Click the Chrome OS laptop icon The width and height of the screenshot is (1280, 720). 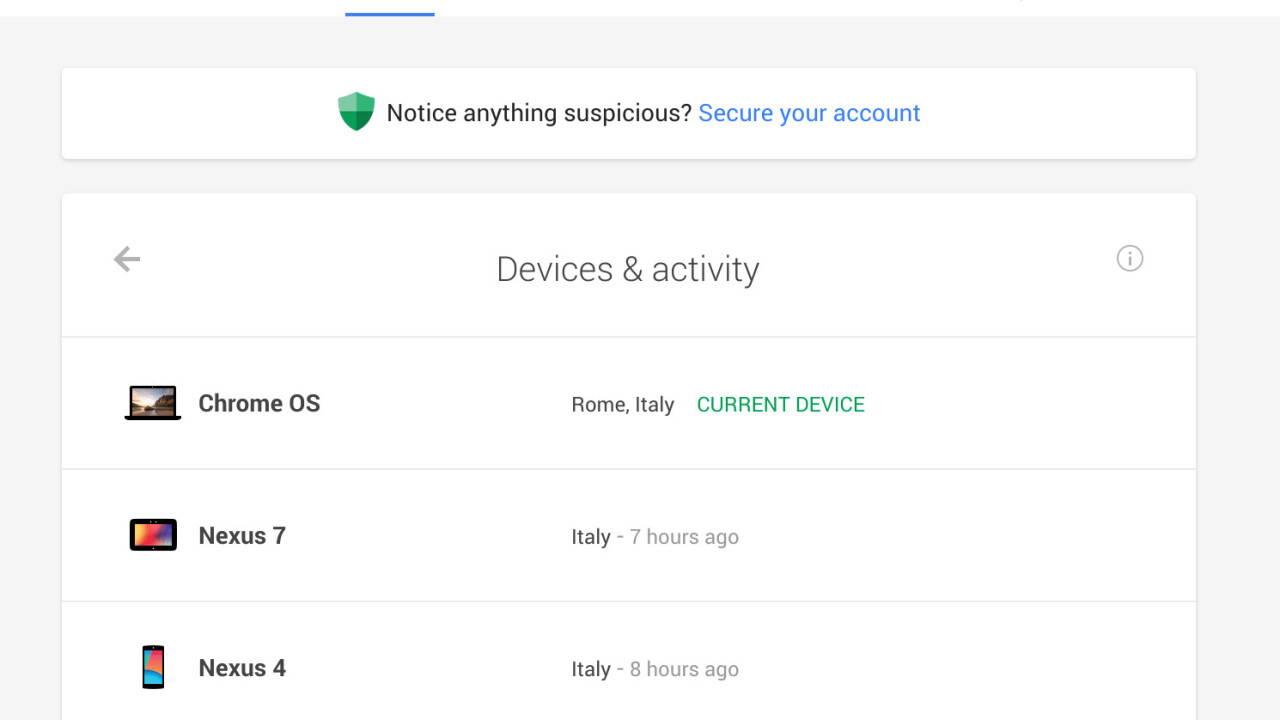pyautogui.click(x=153, y=403)
